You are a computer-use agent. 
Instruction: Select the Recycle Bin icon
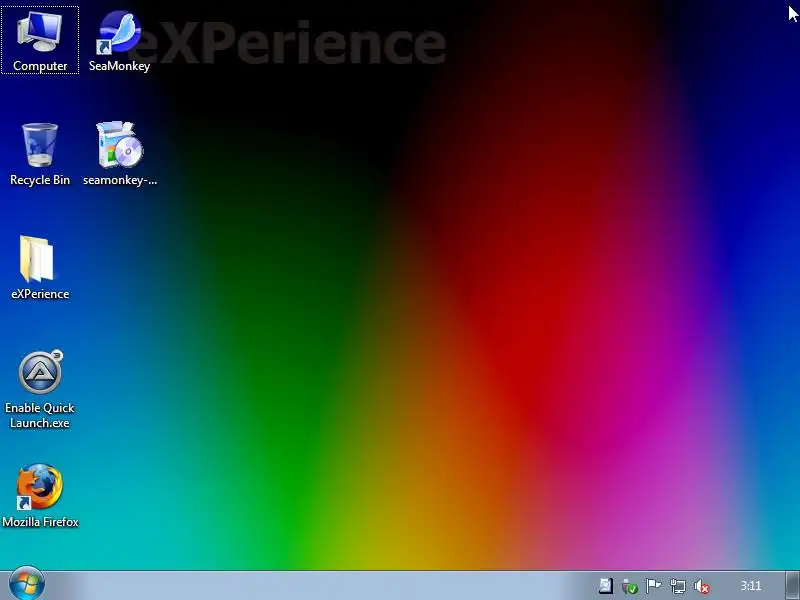click(x=40, y=154)
